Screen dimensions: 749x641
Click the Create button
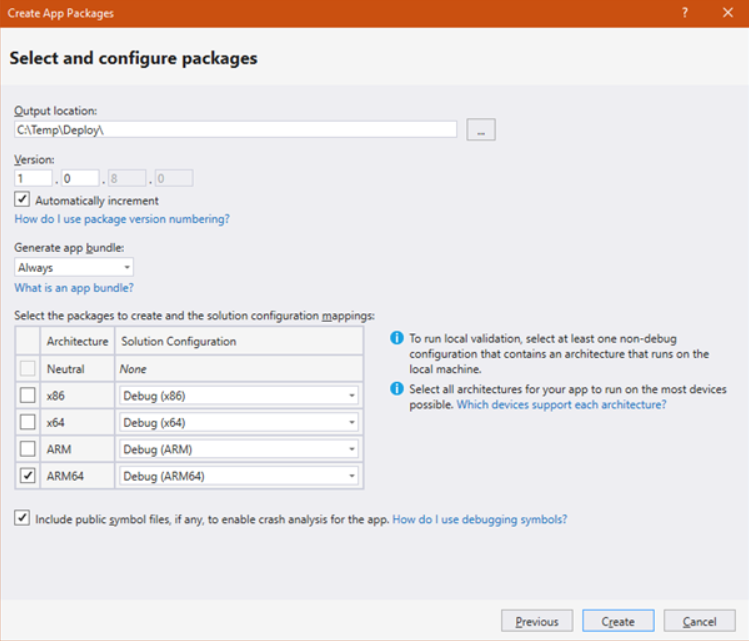click(x=618, y=621)
